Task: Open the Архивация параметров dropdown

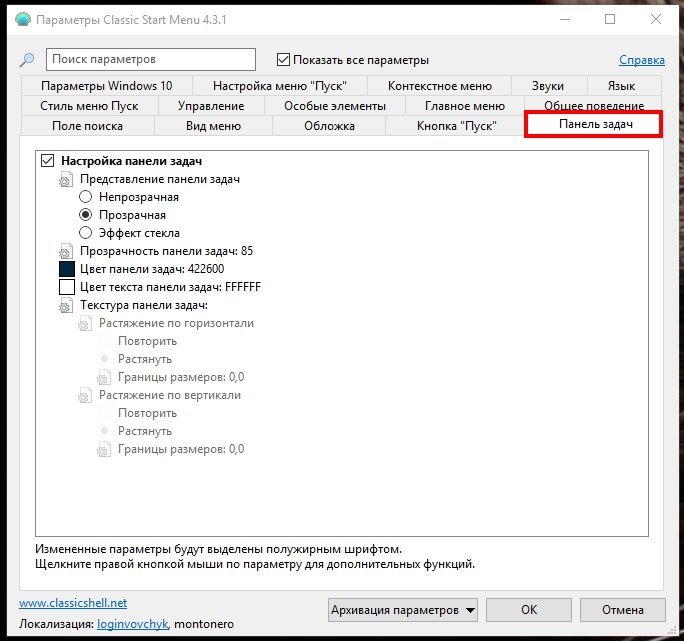Action: 403,610
